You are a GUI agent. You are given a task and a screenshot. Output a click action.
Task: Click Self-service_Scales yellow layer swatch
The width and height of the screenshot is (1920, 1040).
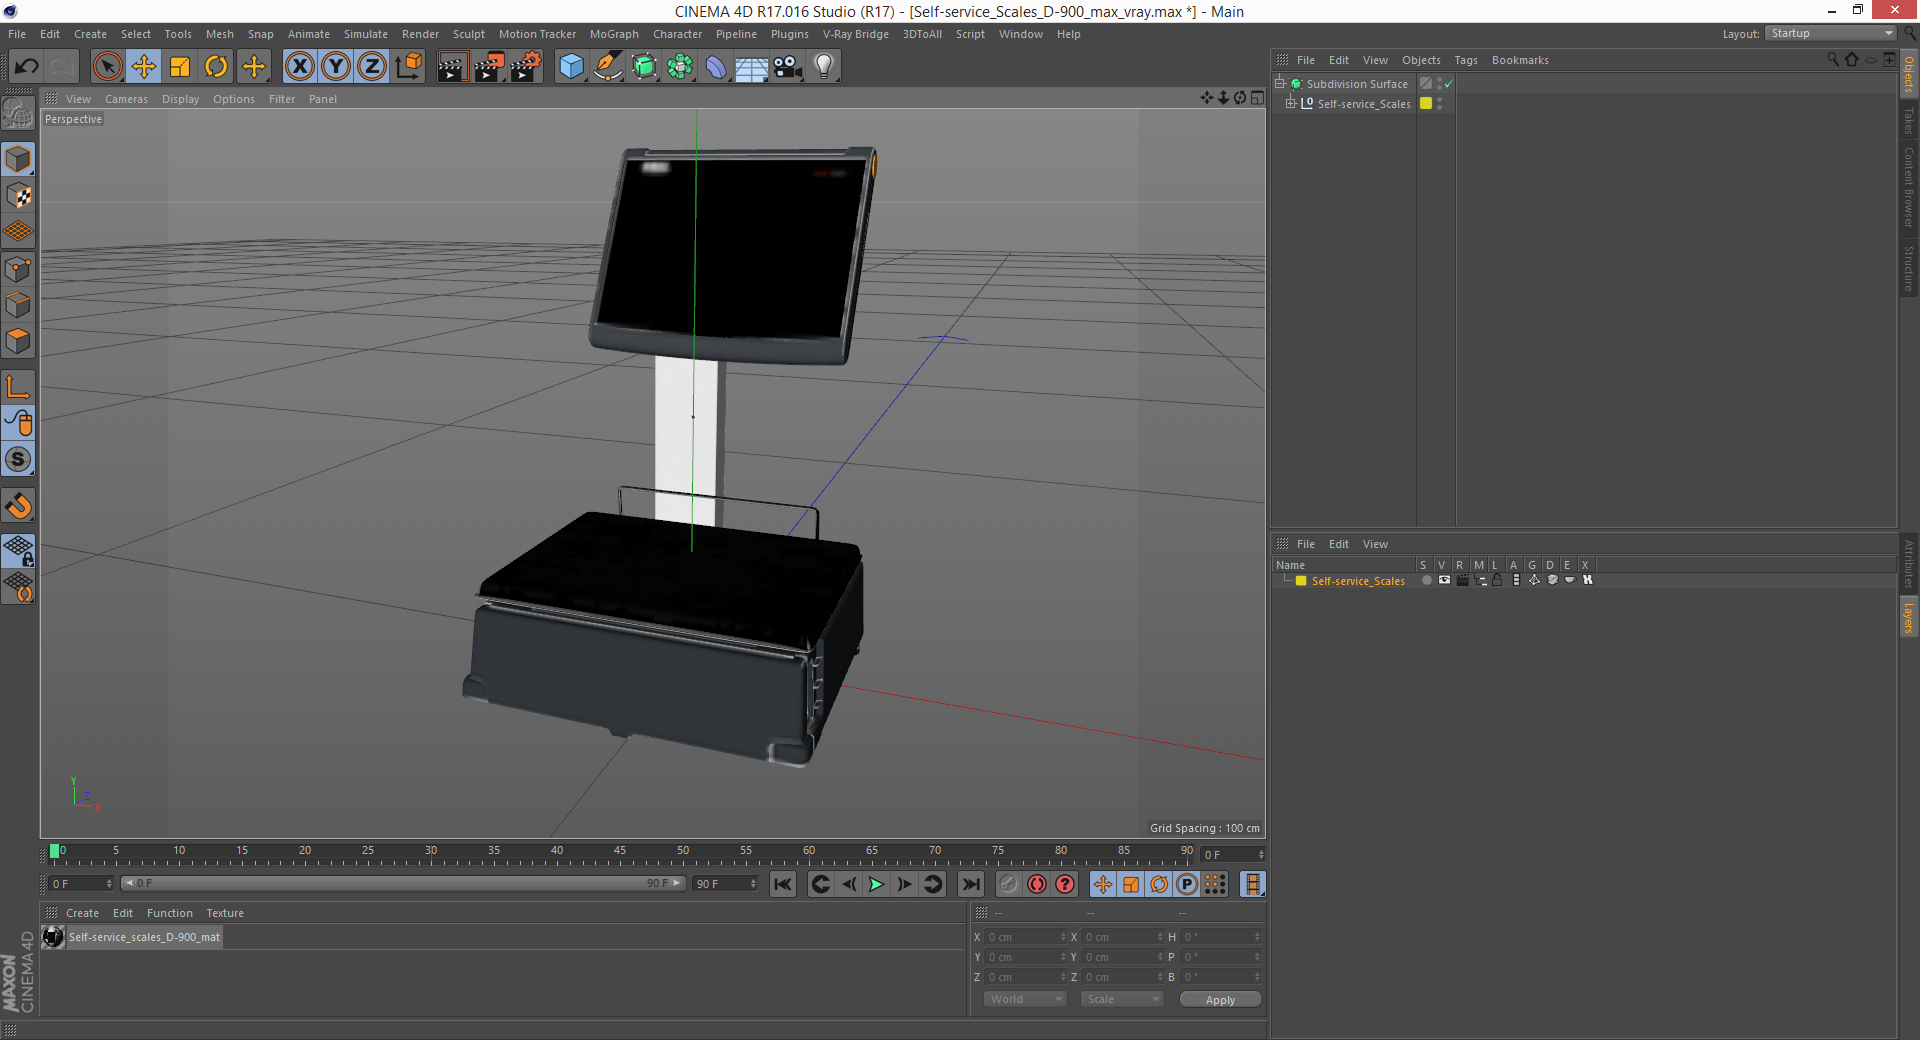[x=1426, y=103]
